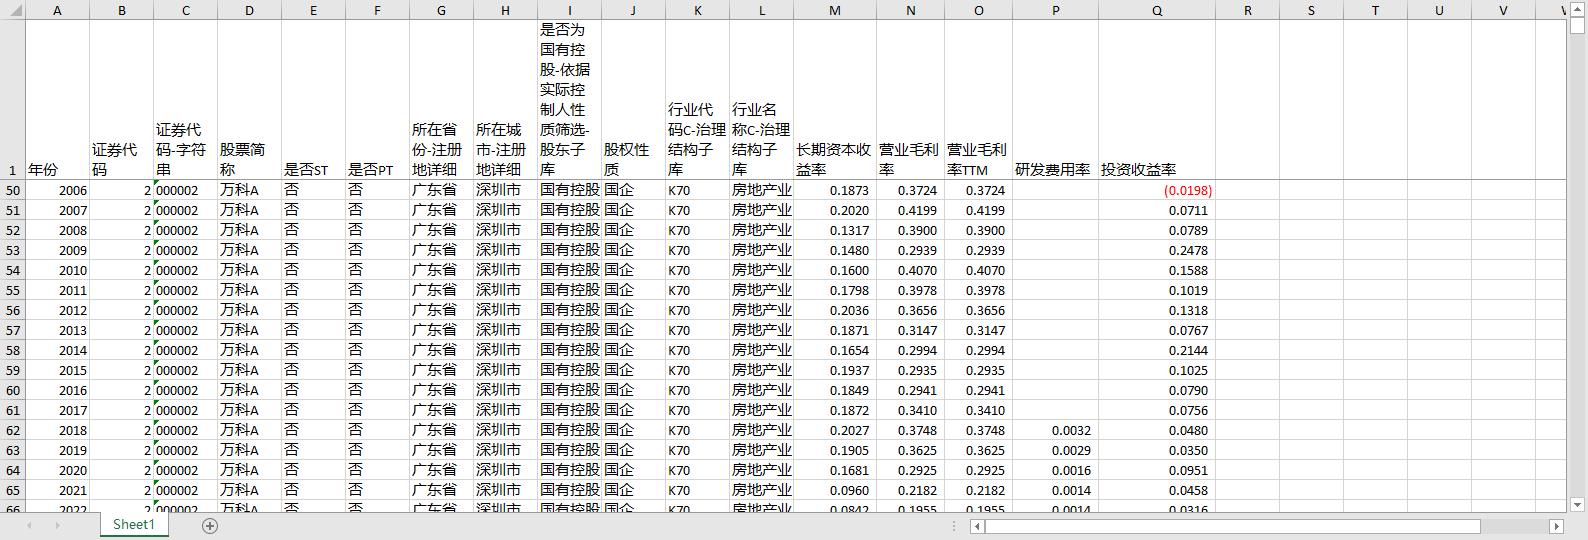Select row 65 header
The width and height of the screenshot is (1588, 540).
click(x=12, y=490)
